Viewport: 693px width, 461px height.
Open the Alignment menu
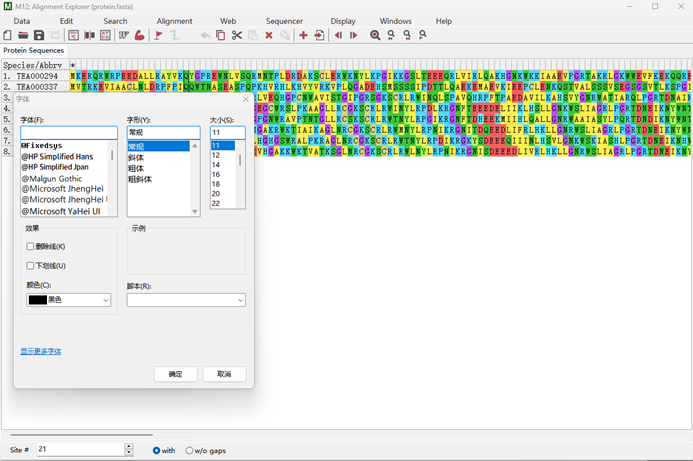click(175, 21)
